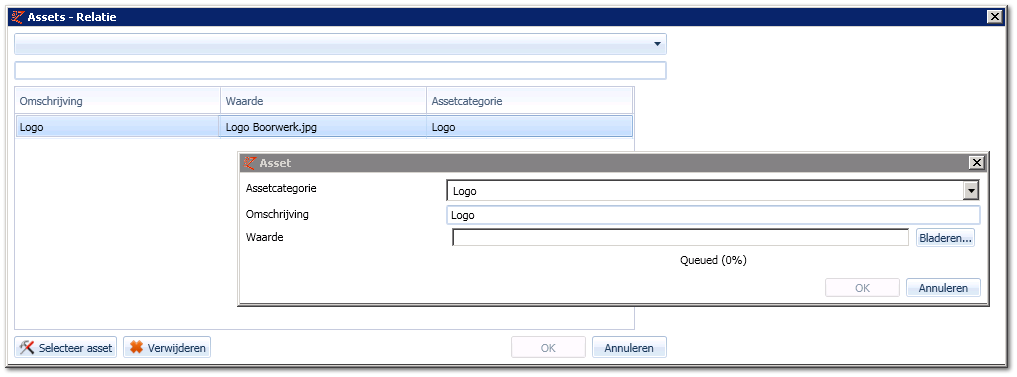This screenshot has height=377, width=1017.
Task: Select the Logo Boorwerk.jpg cell
Action: click(x=323, y=127)
